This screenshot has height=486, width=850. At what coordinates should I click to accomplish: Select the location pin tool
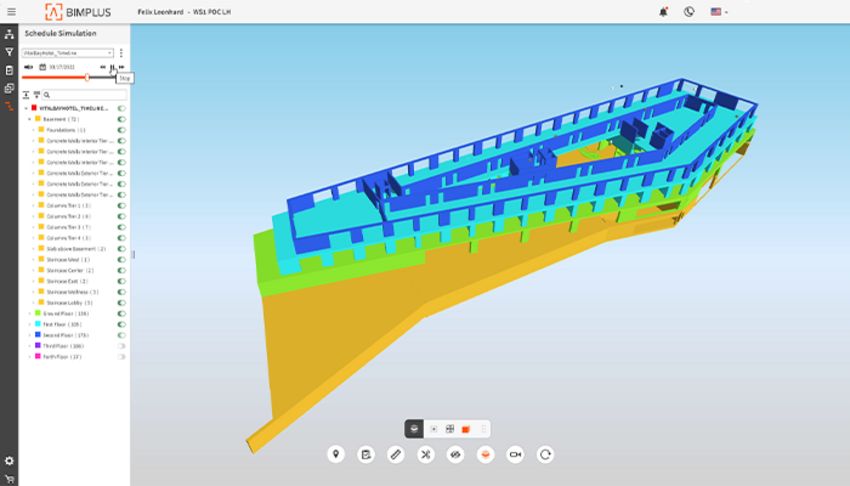click(336, 454)
